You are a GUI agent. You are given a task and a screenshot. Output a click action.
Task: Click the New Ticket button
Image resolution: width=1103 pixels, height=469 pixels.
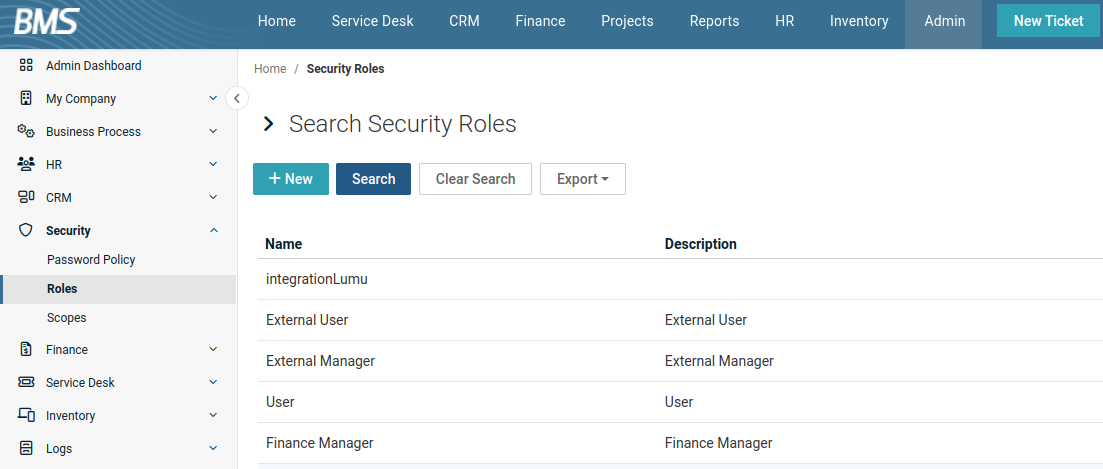click(1048, 21)
